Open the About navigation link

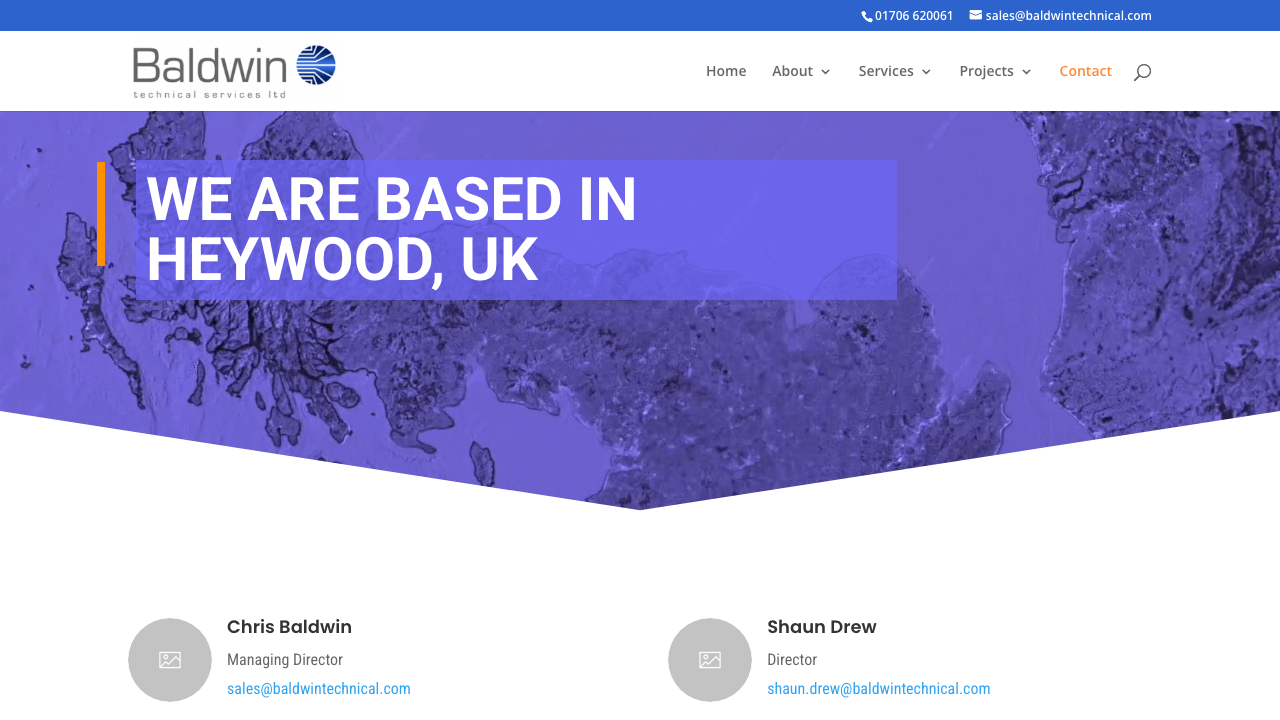tap(793, 71)
